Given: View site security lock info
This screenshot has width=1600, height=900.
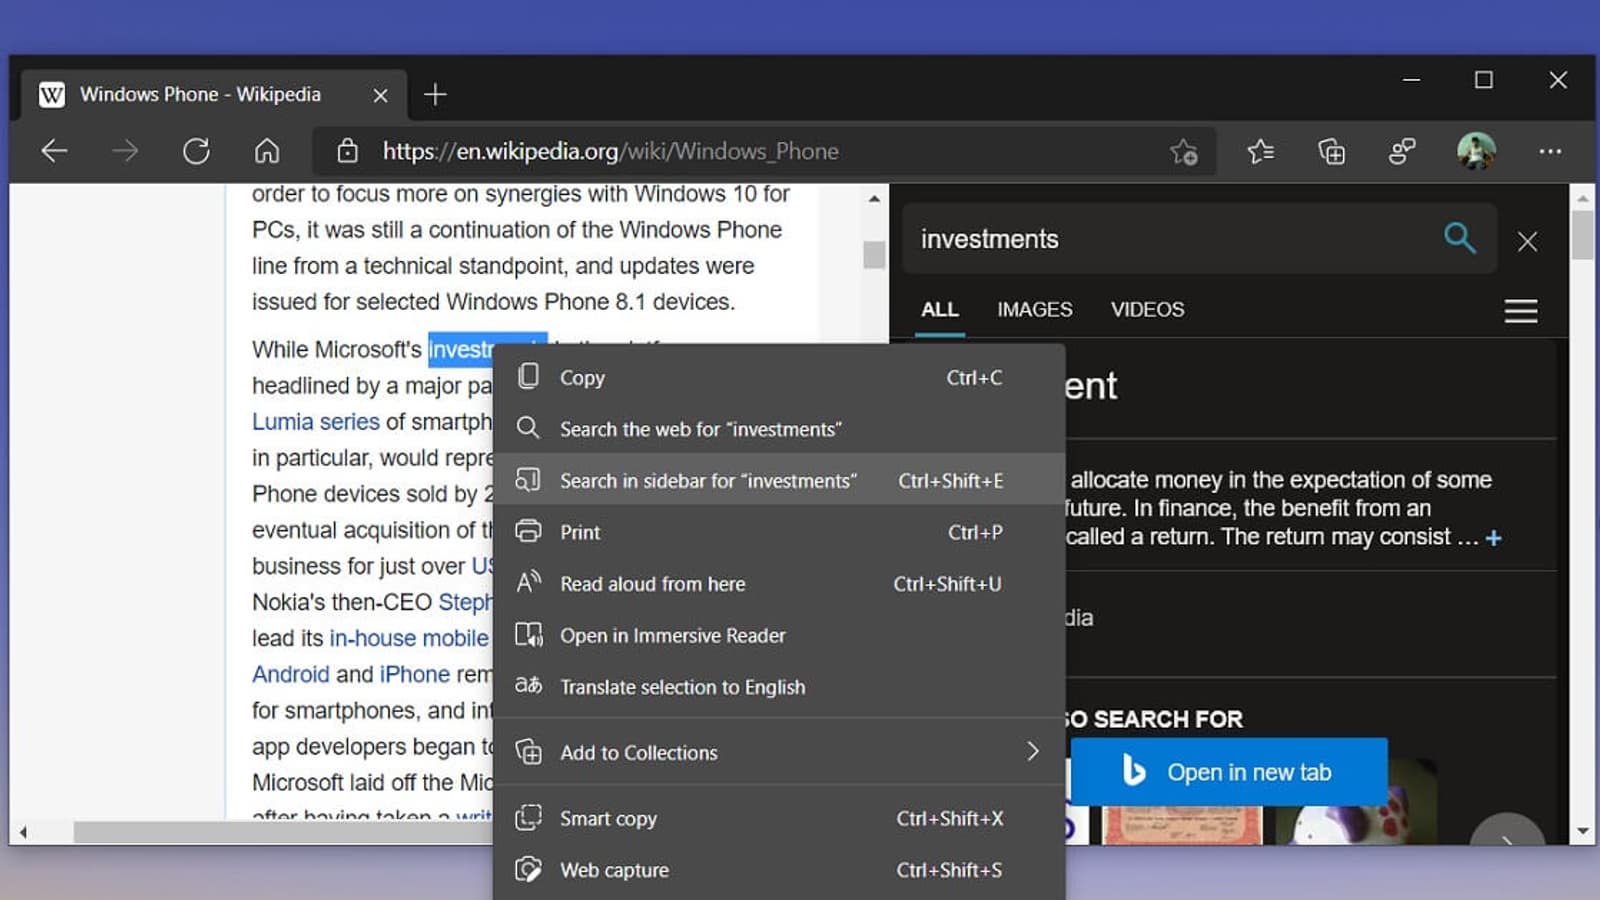Looking at the screenshot, I should coord(347,151).
